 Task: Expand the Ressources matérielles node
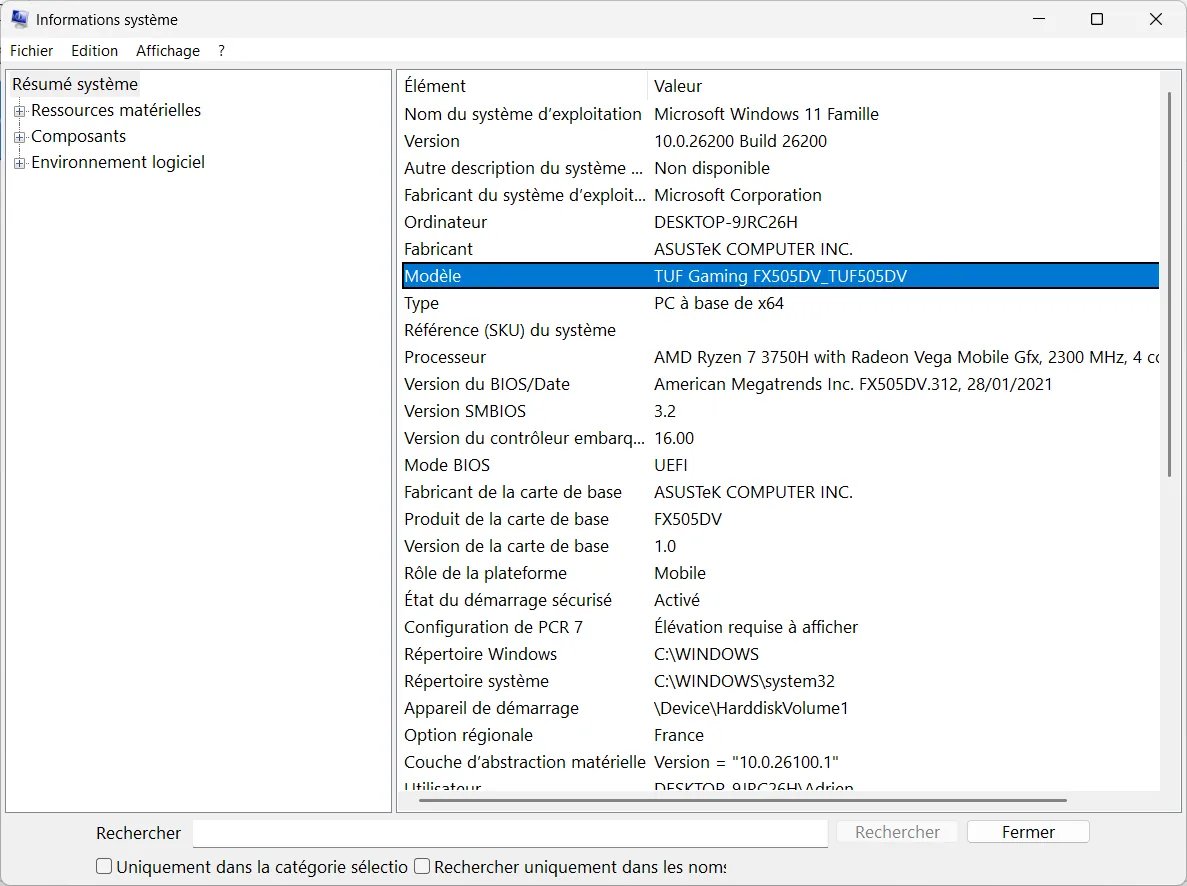tap(20, 111)
